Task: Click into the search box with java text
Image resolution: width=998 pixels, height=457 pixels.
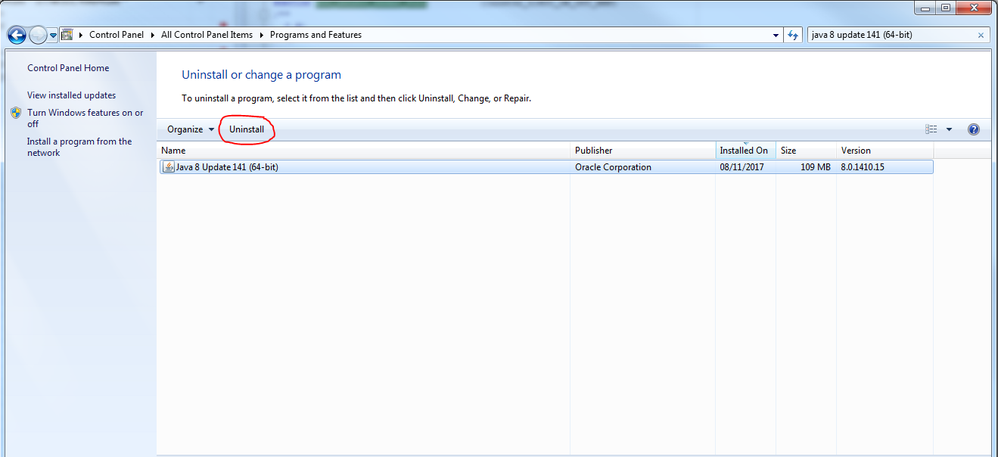Action: [x=891, y=35]
